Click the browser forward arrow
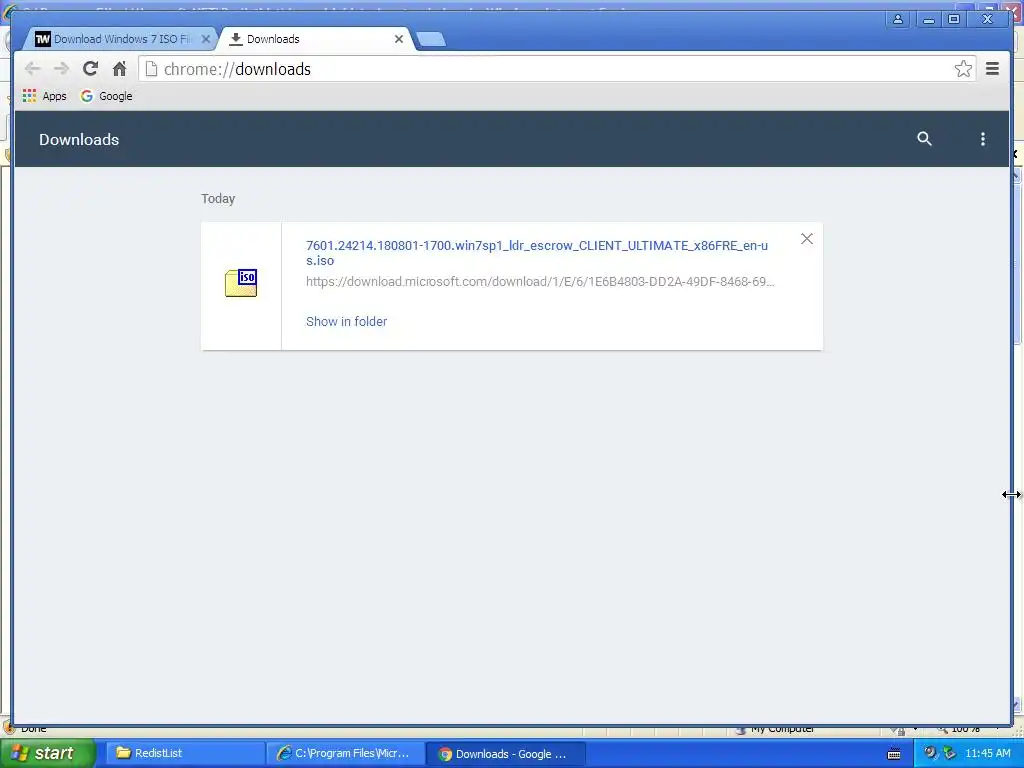 click(61, 69)
